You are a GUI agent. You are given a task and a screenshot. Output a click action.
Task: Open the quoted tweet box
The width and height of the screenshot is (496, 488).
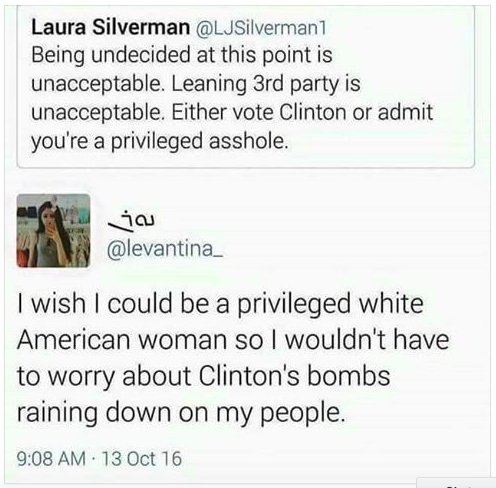pos(246,86)
